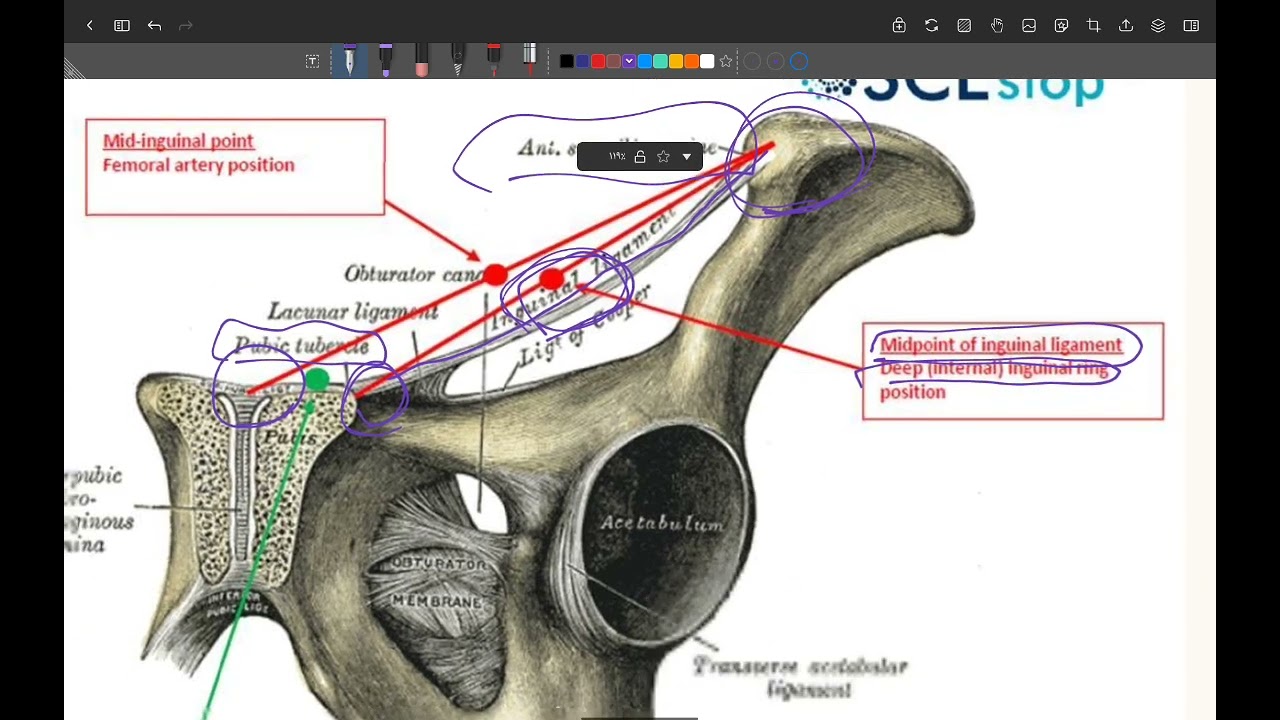Pick the red color swatch
1280x720 pixels.
pyautogui.click(x=598, y=62)
